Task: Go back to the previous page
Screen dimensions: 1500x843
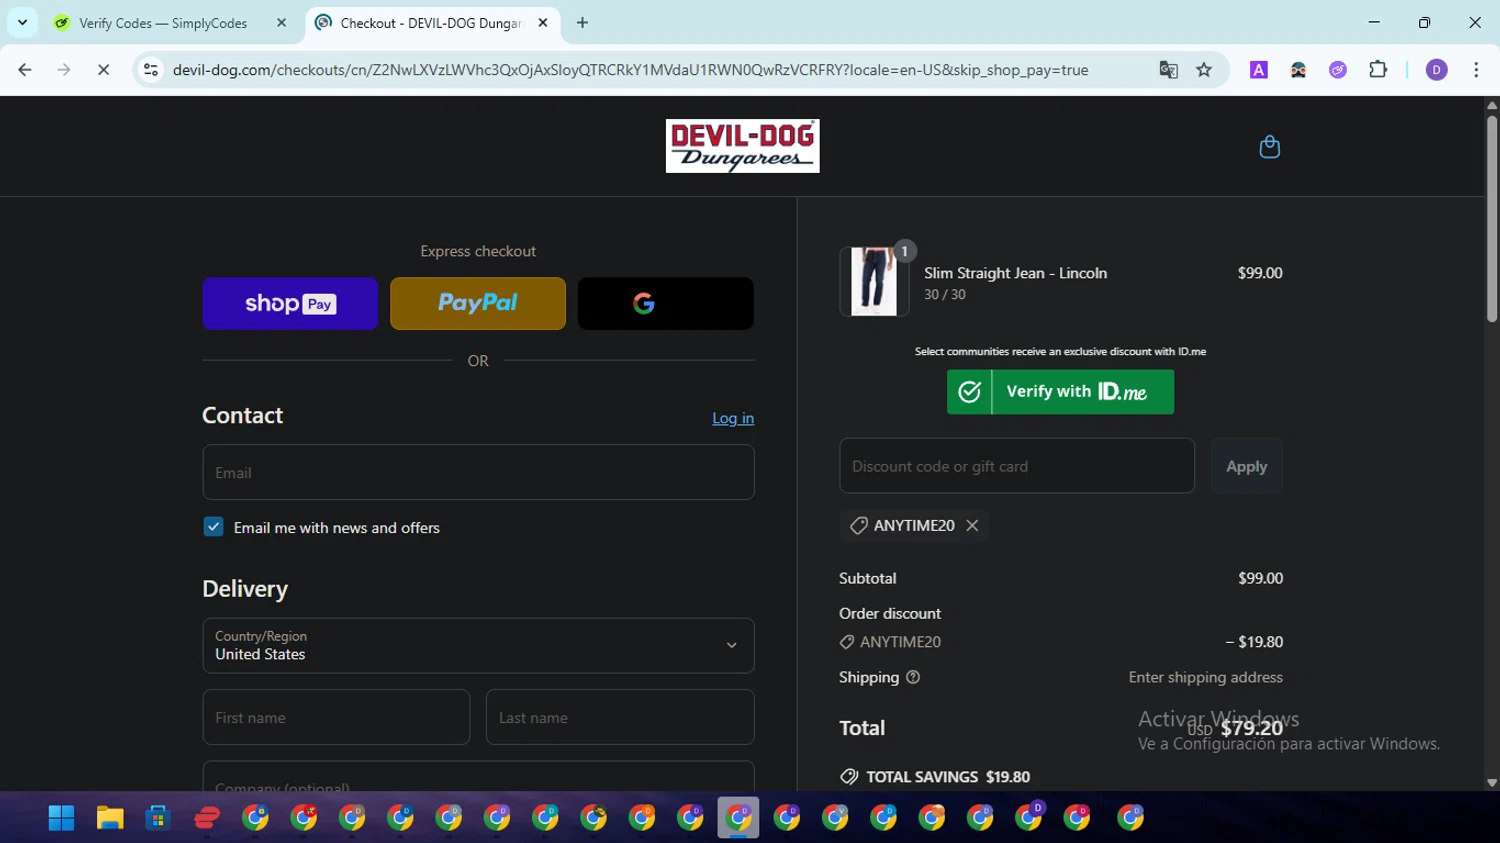Action: pos(25,70)
